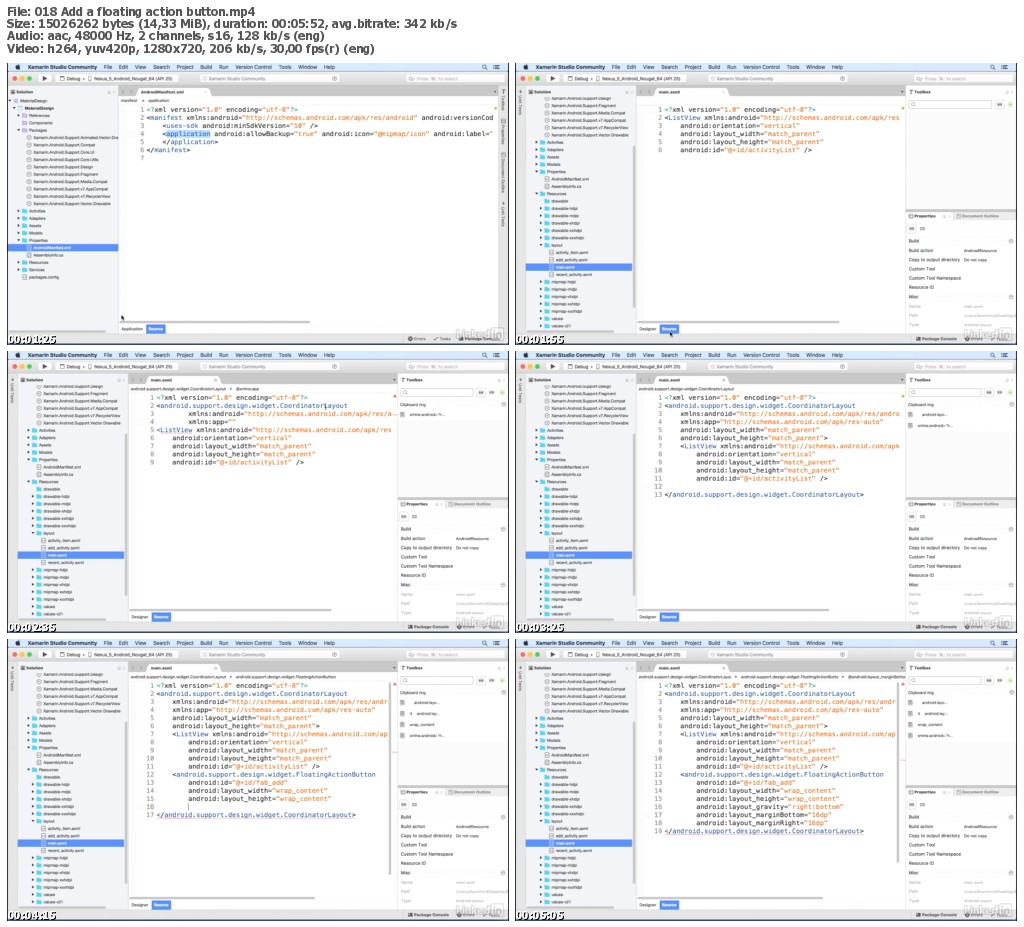Click wrap_content clipboard item icon in 00:04:15 frame
The height and width of the screenshot is (927, 1024).
click(x=403, y=724)
